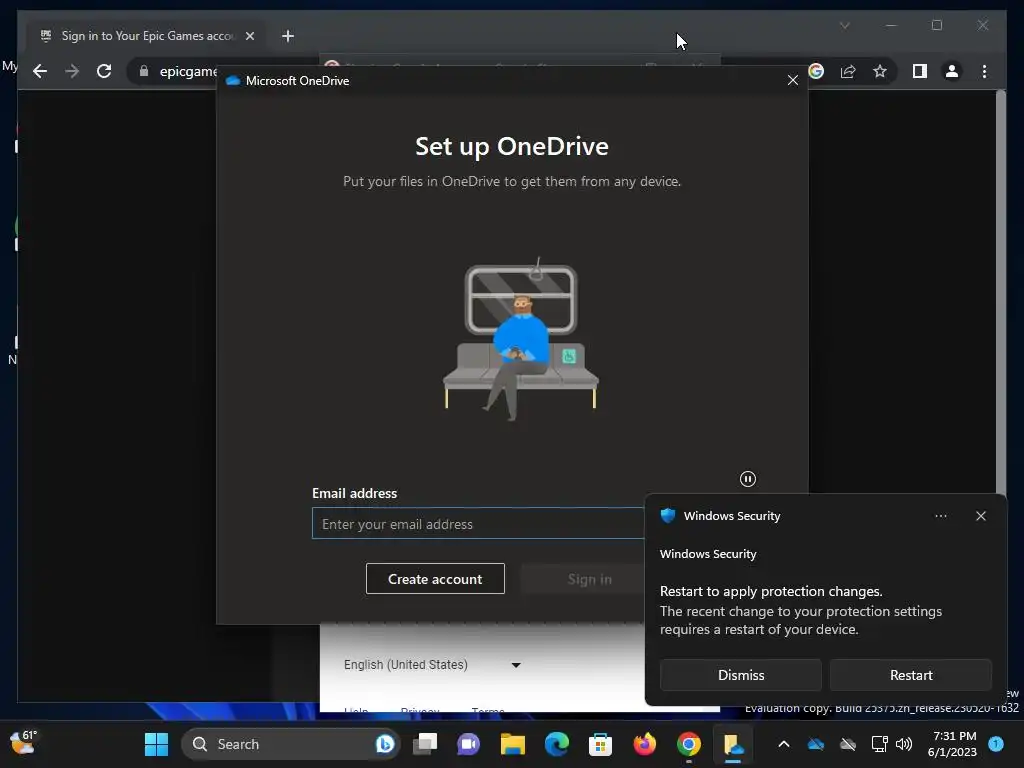The width and height of the screenshot is (1024, 768).
Task: Focus the OneDrive email address field
Action: [x=478, y=524]
